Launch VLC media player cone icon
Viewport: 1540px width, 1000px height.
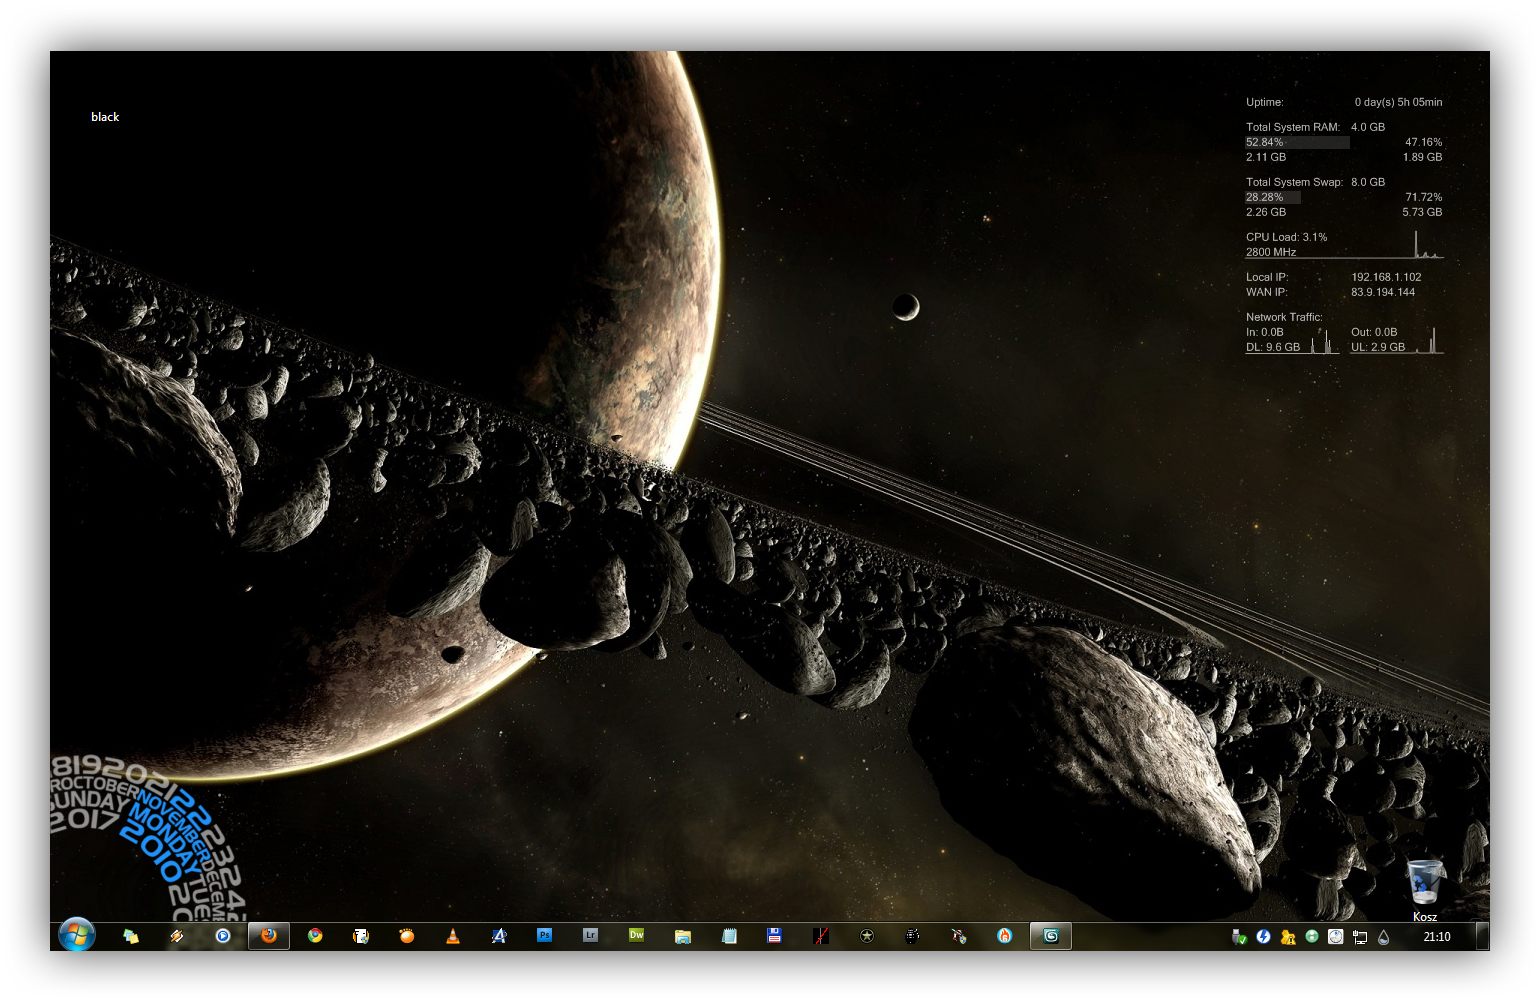point(453,936)
